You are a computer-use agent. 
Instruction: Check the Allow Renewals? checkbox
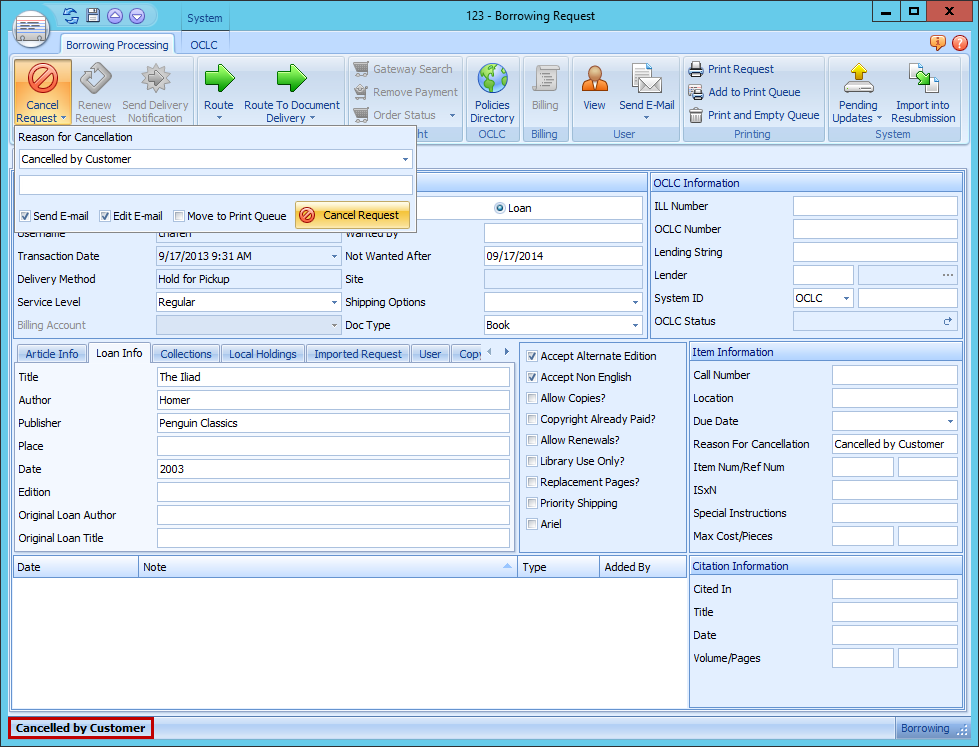pos(533,440)
